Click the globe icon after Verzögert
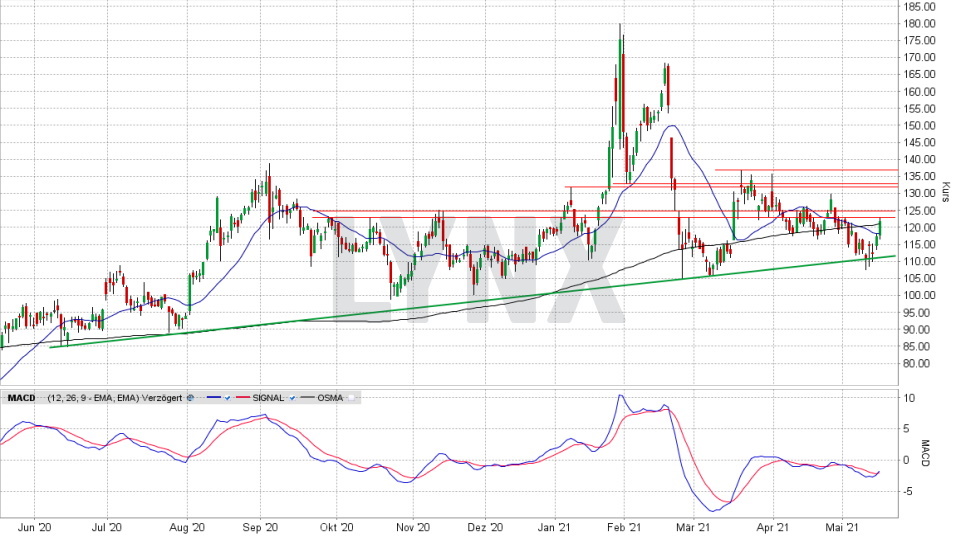Screen dimensions: 960x540 [190, 398]
